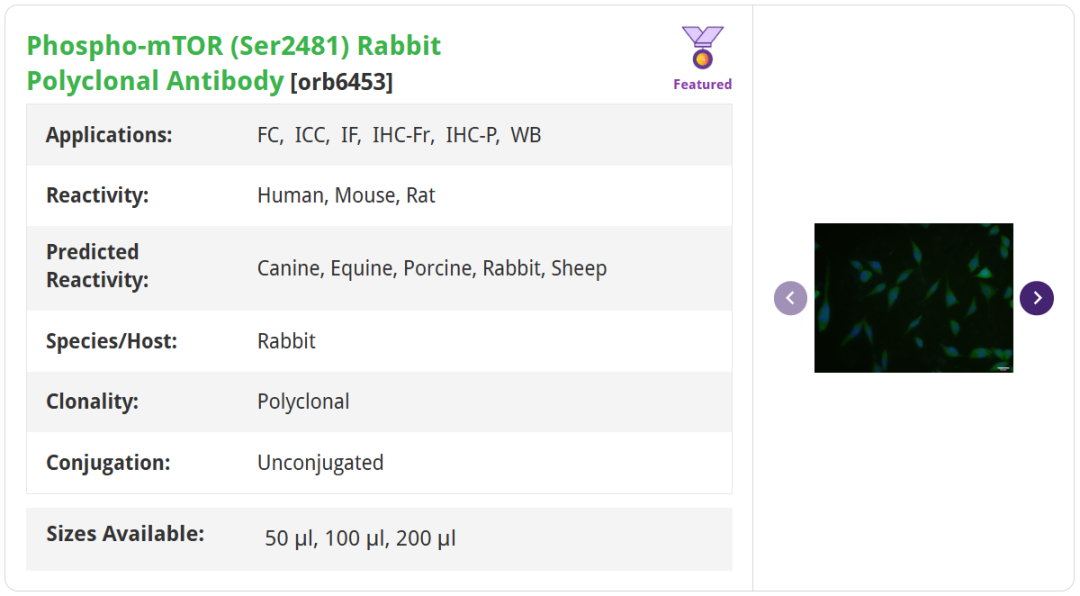Screen dimensions: 1080x596
Task: Go to the previous product image
Action: pyautogui.click(x=790, y=298)
